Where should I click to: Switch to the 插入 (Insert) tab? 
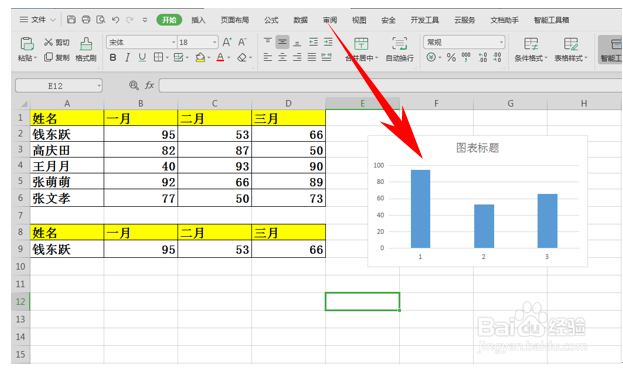(198, 20)
